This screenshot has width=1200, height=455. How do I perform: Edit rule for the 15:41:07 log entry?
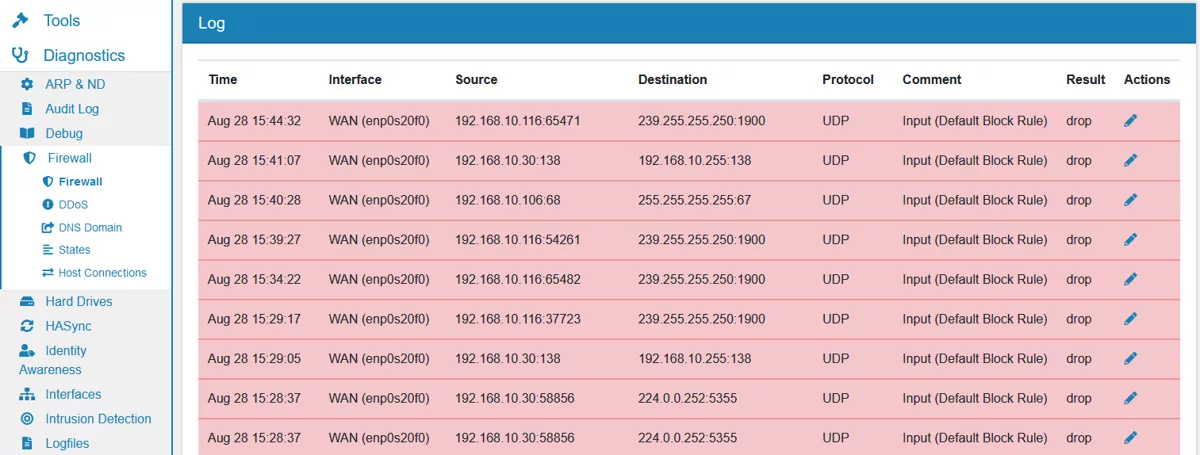1130,160
